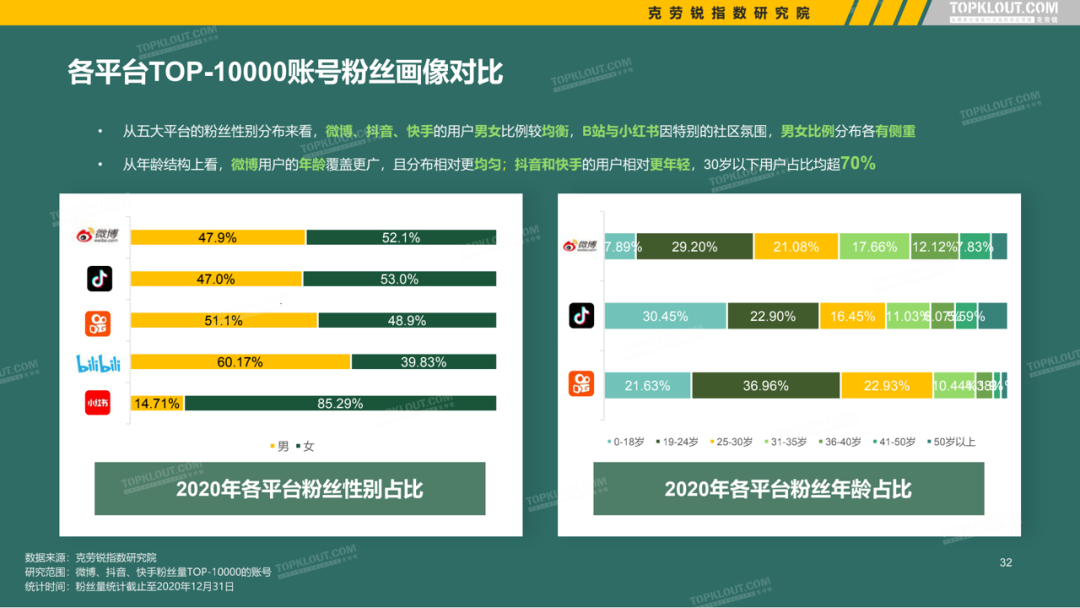Click the Kuaishou logo in the gender chart

tap(98, 324)
